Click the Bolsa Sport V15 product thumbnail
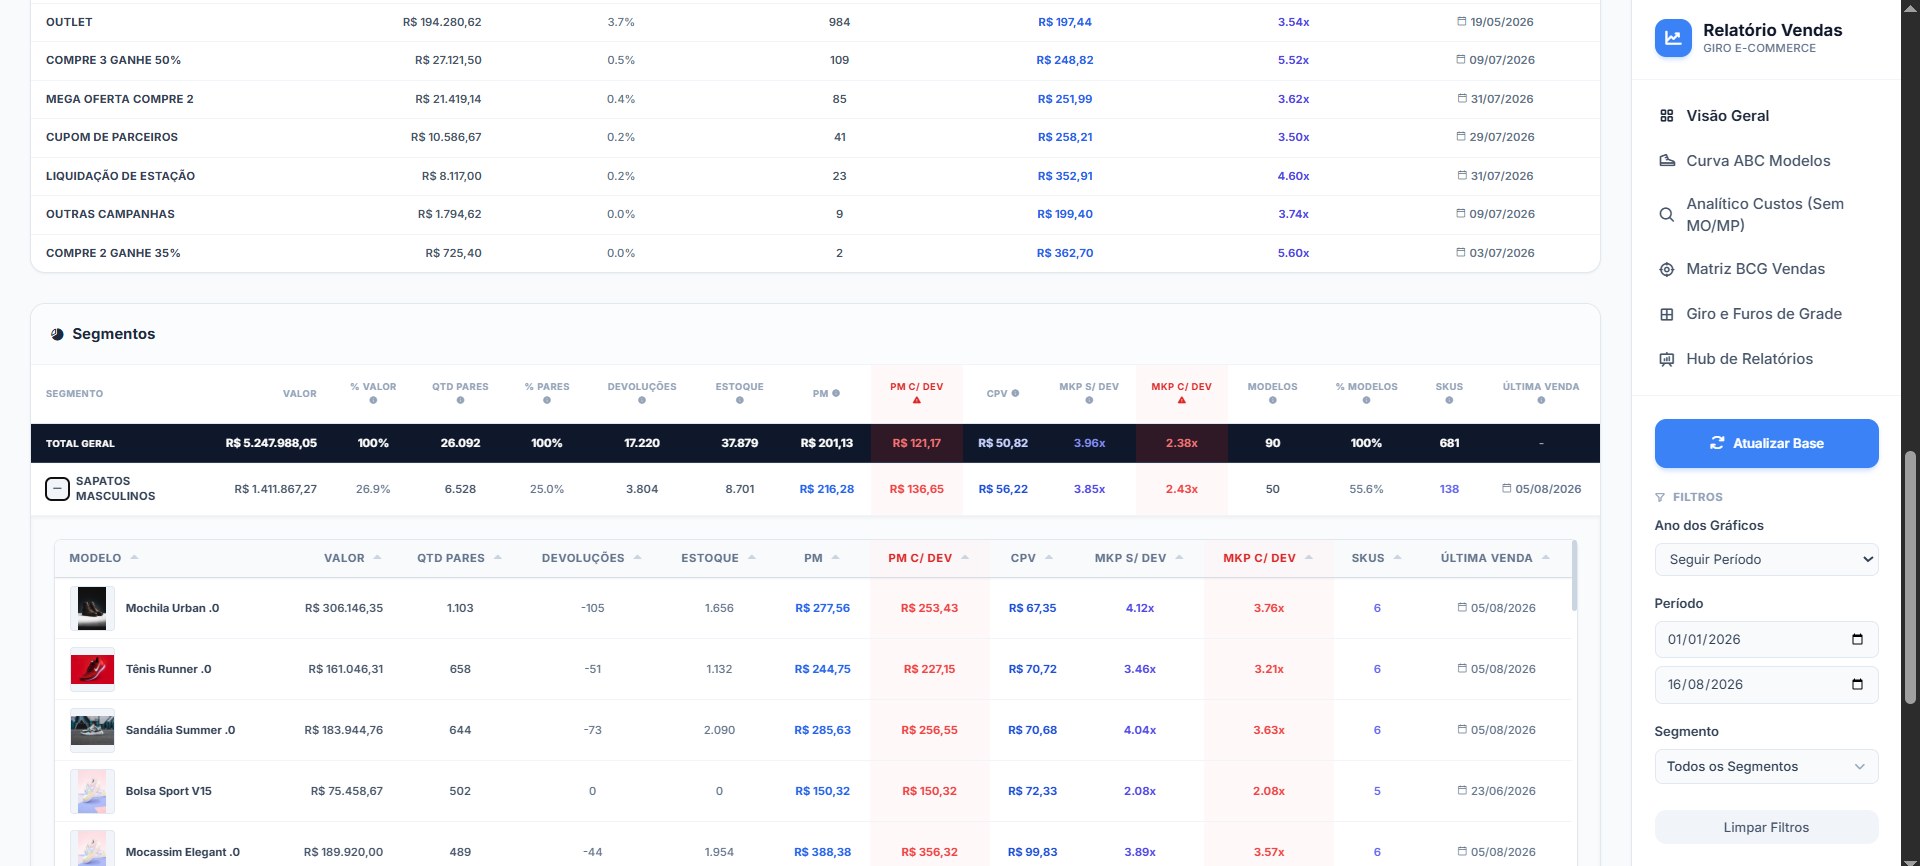This screenshot has height=866, width=1920. tap(92, 791)
